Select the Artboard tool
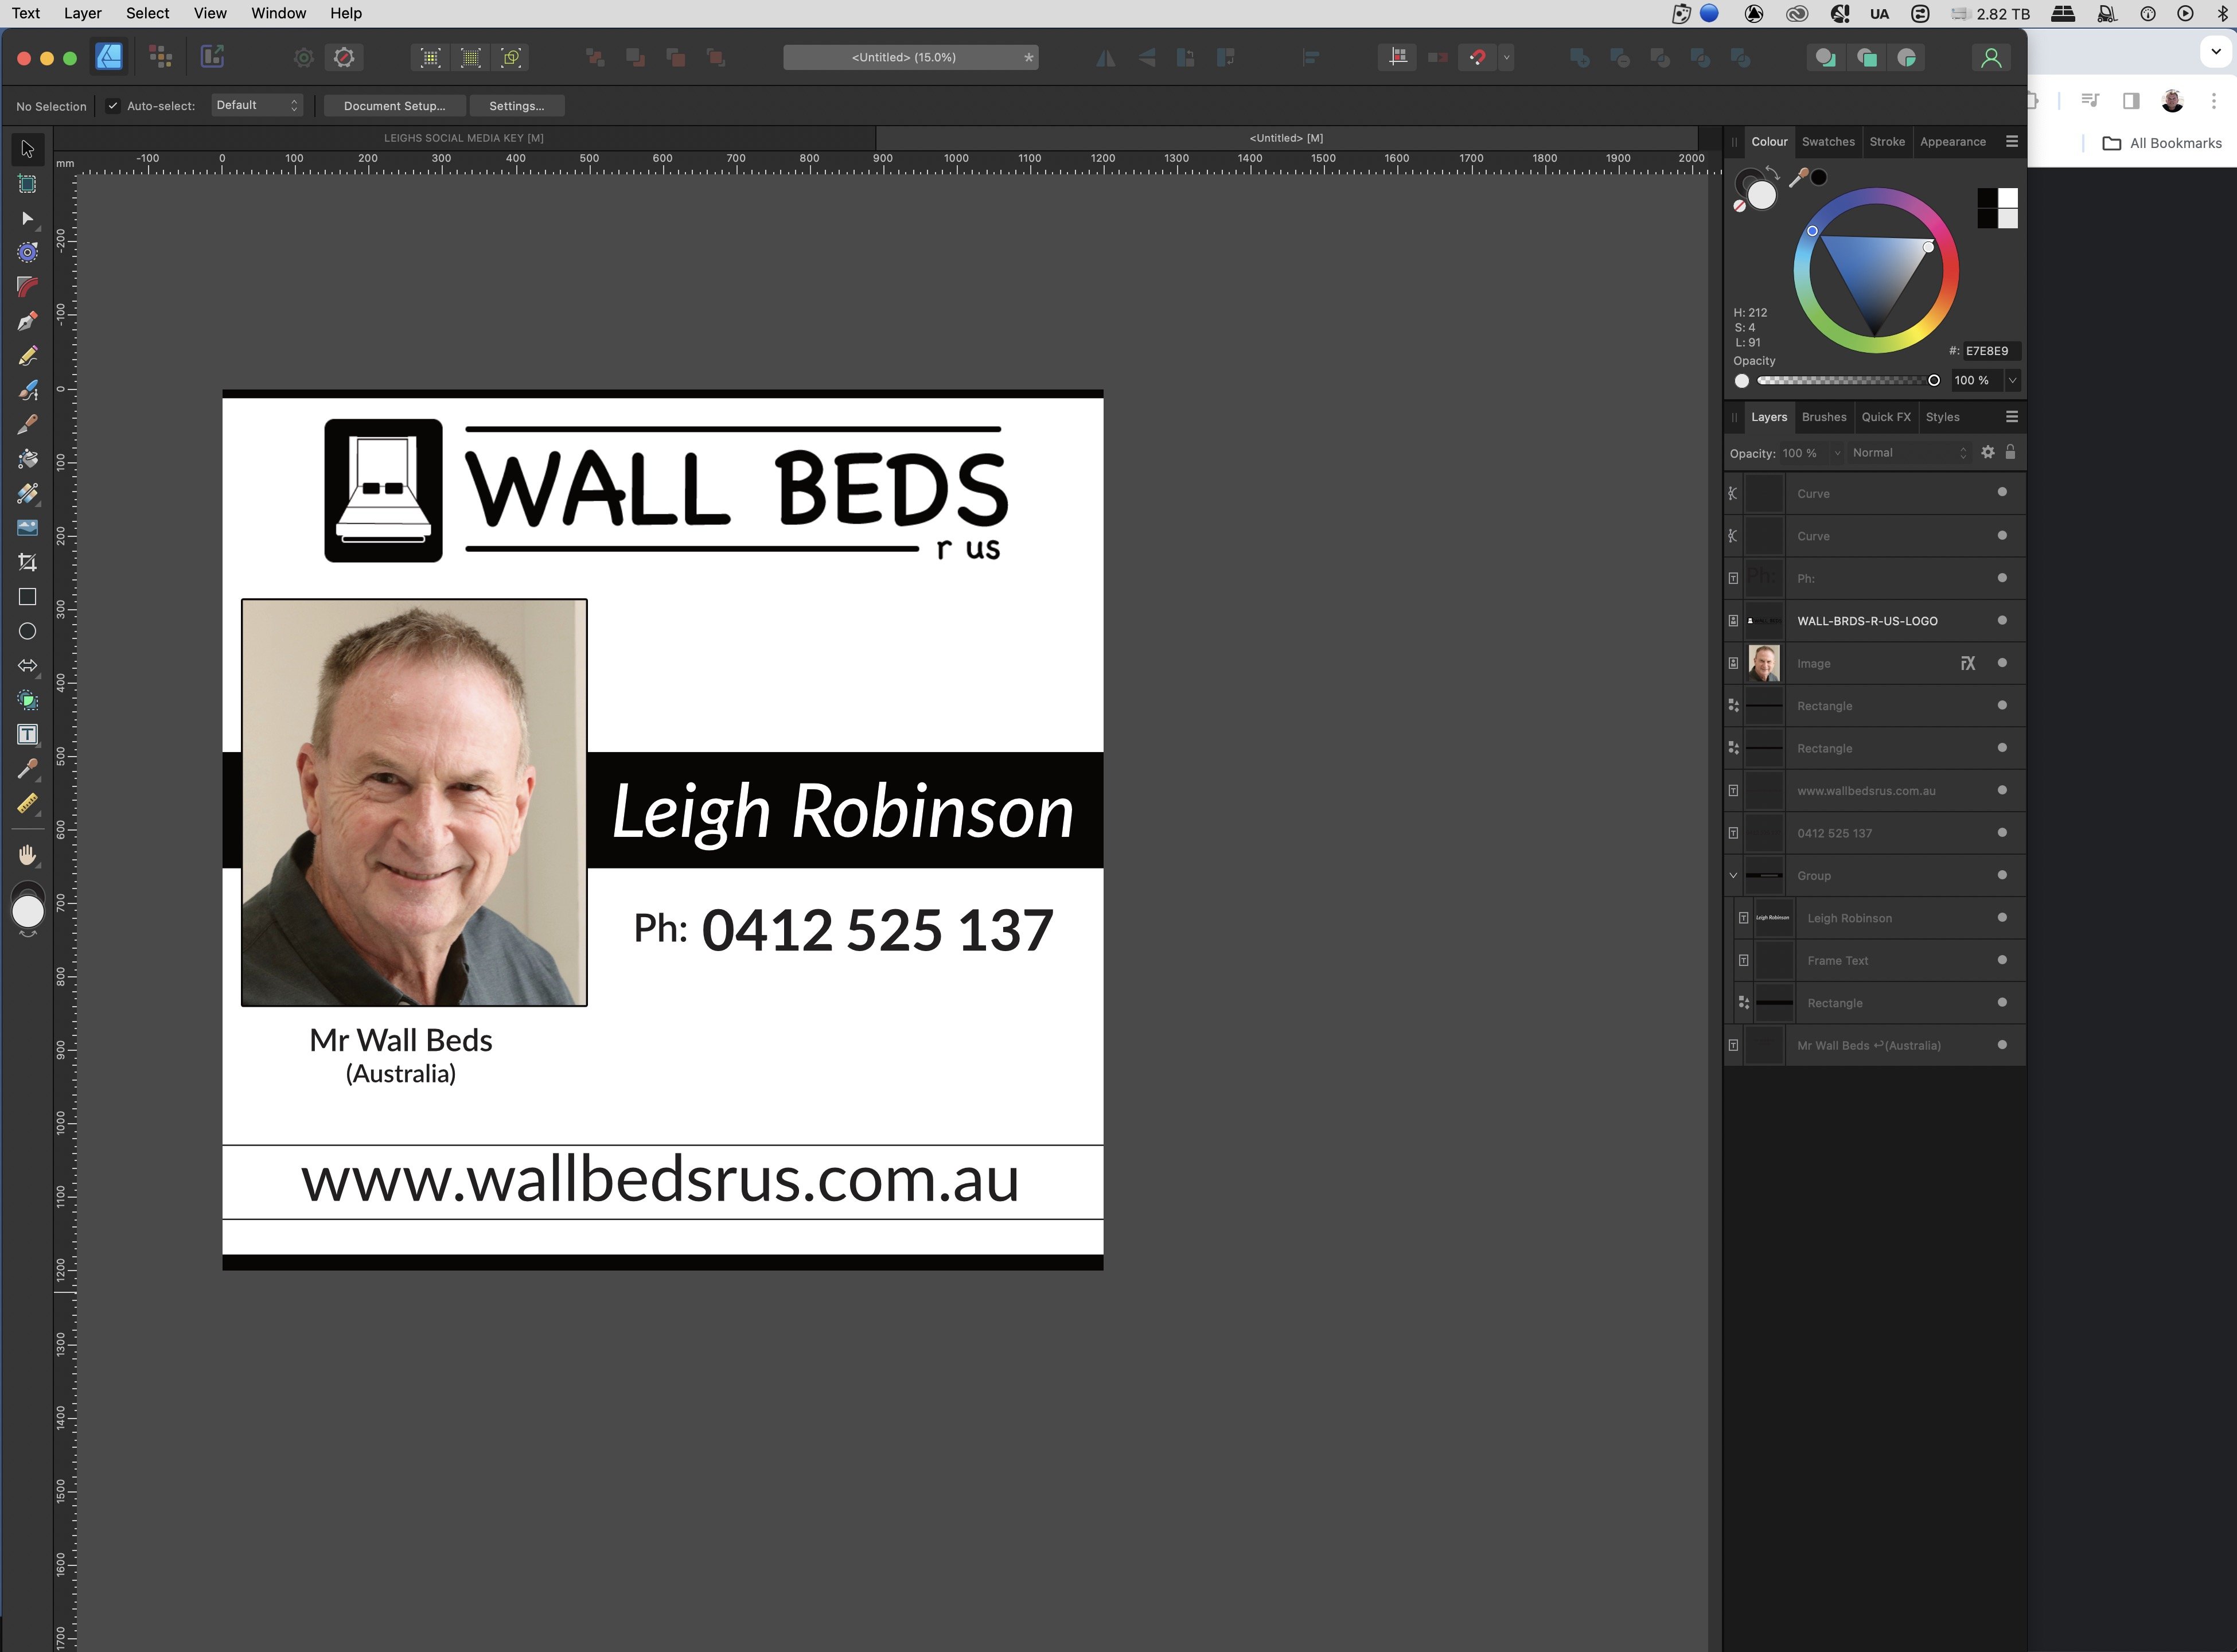The width and height of the screenshot is (2237, 1652). click(27, 184)
